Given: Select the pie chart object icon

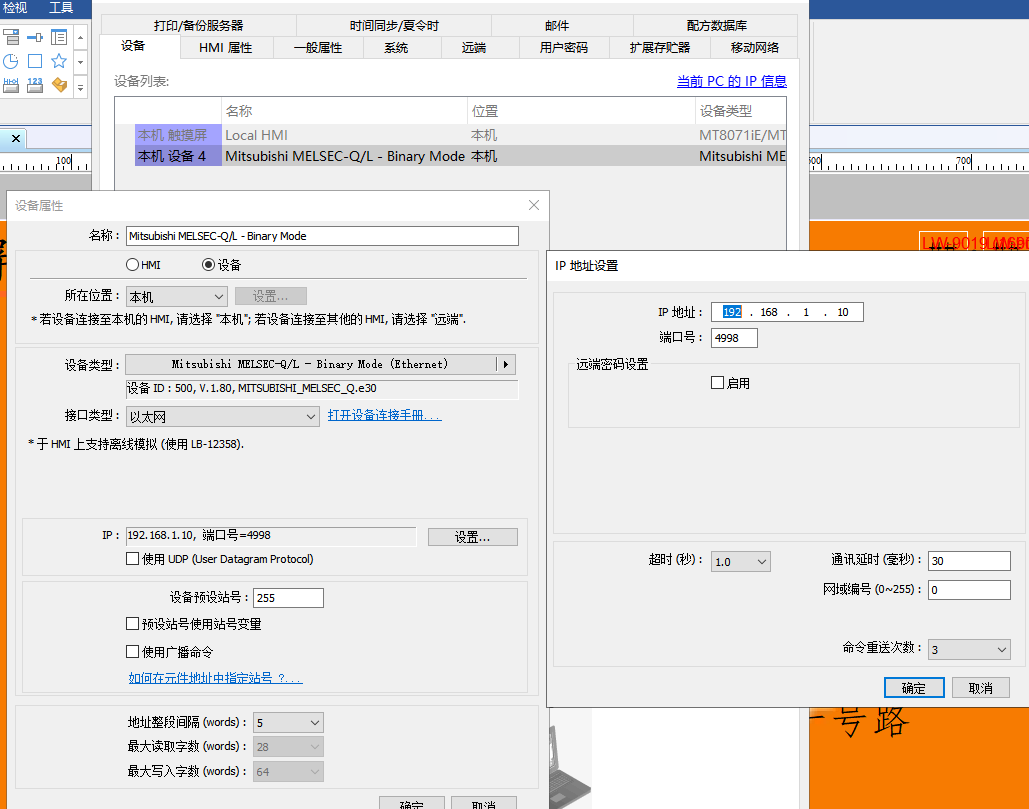Looking at the screenshot, I should pos(11,62).
